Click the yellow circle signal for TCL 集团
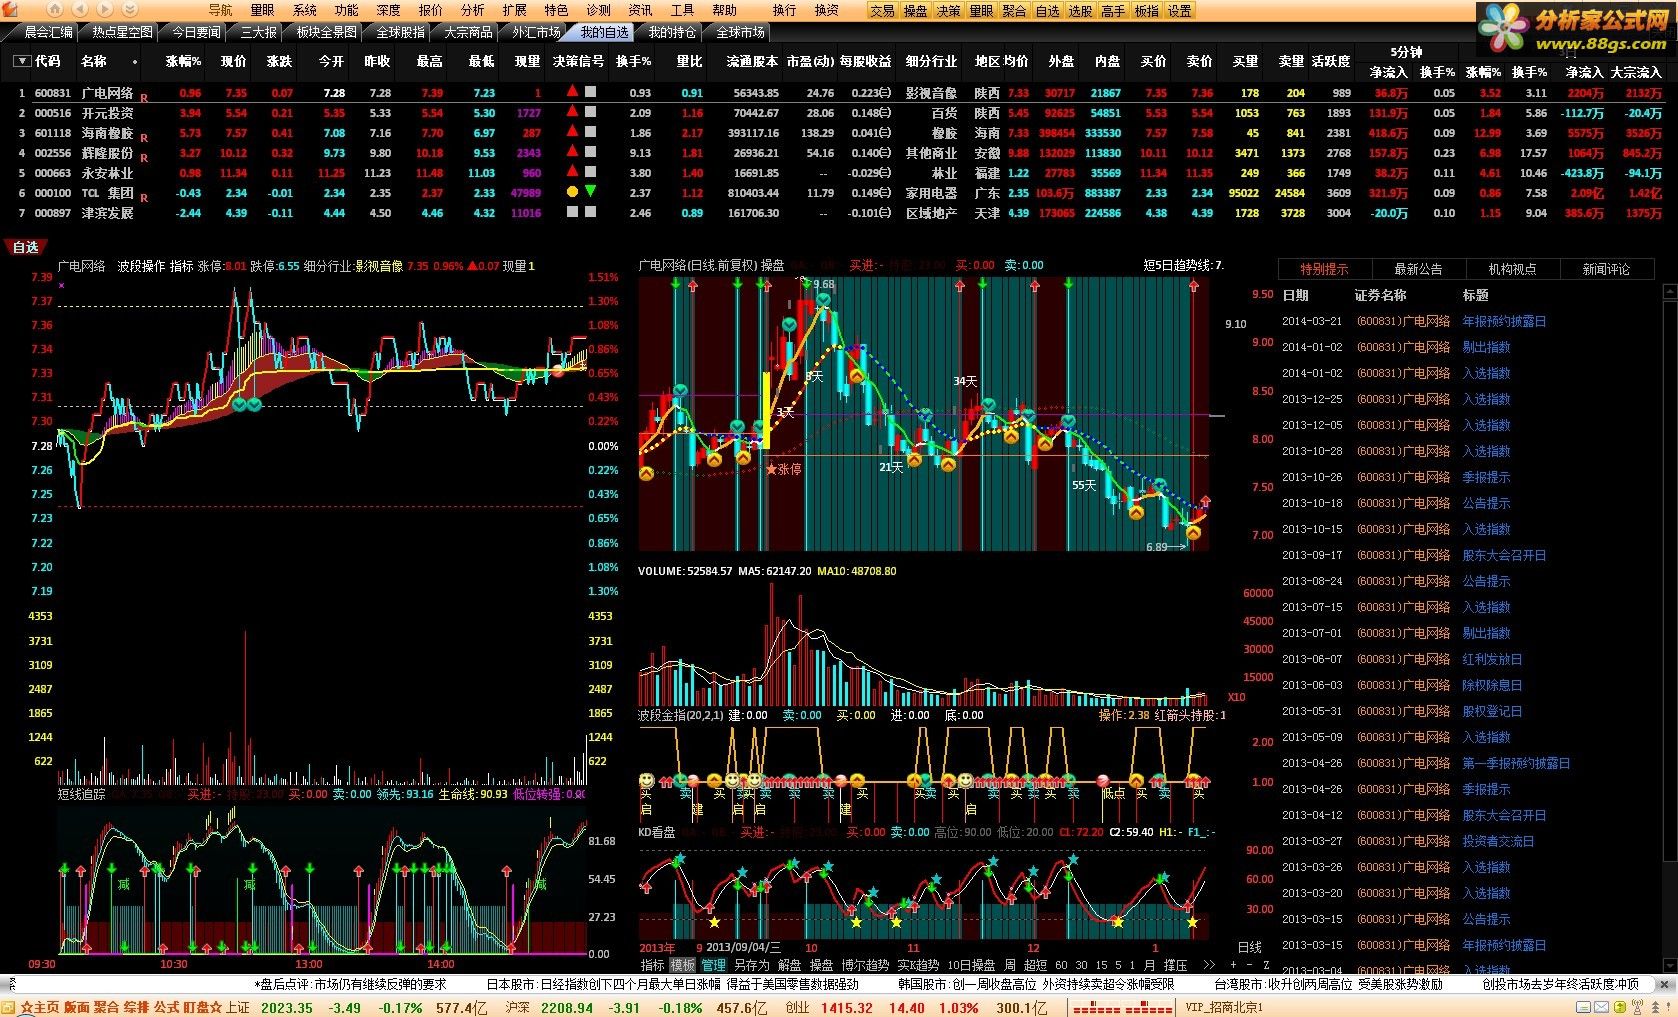The width and height of the screenshot is (1678, 1017). (572, 191)
